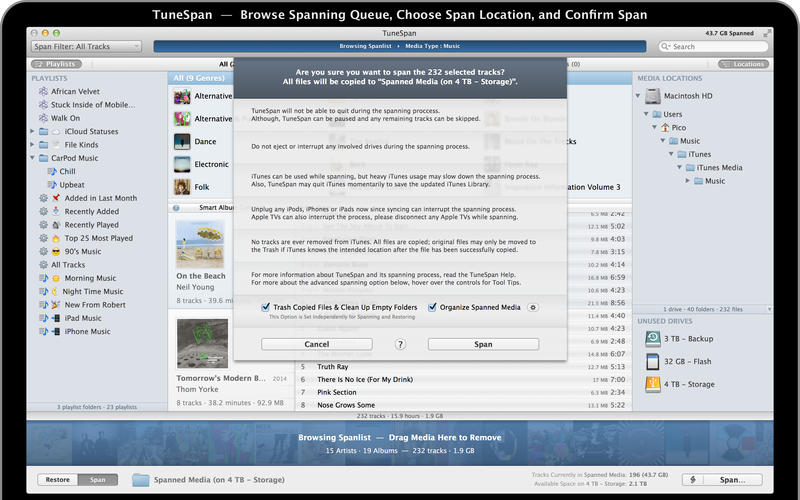The width and height of the screenshot is (800, 500).
Task: Select the Night Time Music playlist
Action: [93, 291]
